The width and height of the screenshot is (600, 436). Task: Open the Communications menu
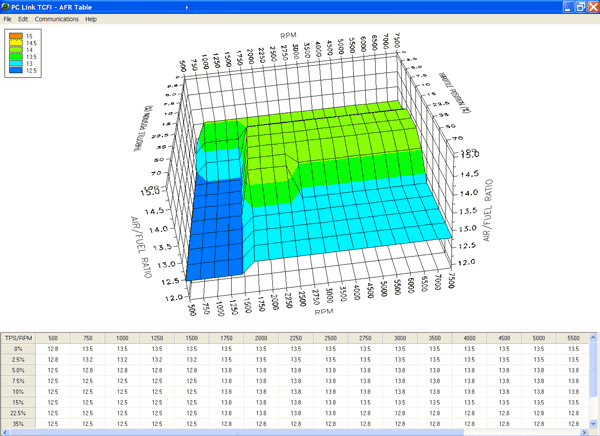(x=56, y=19)
